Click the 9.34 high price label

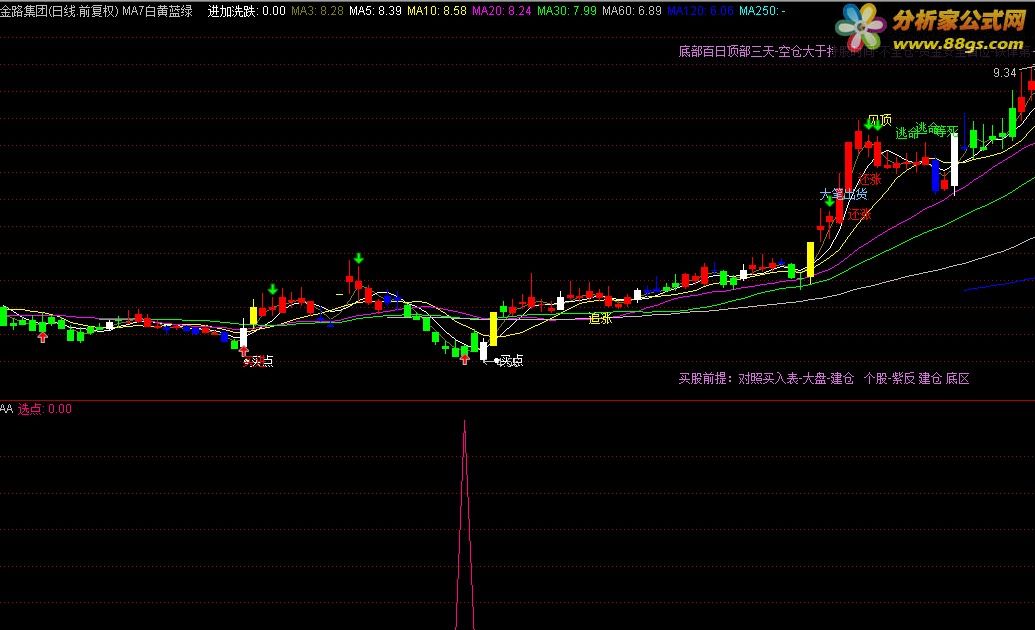(x=1005, y=73)
